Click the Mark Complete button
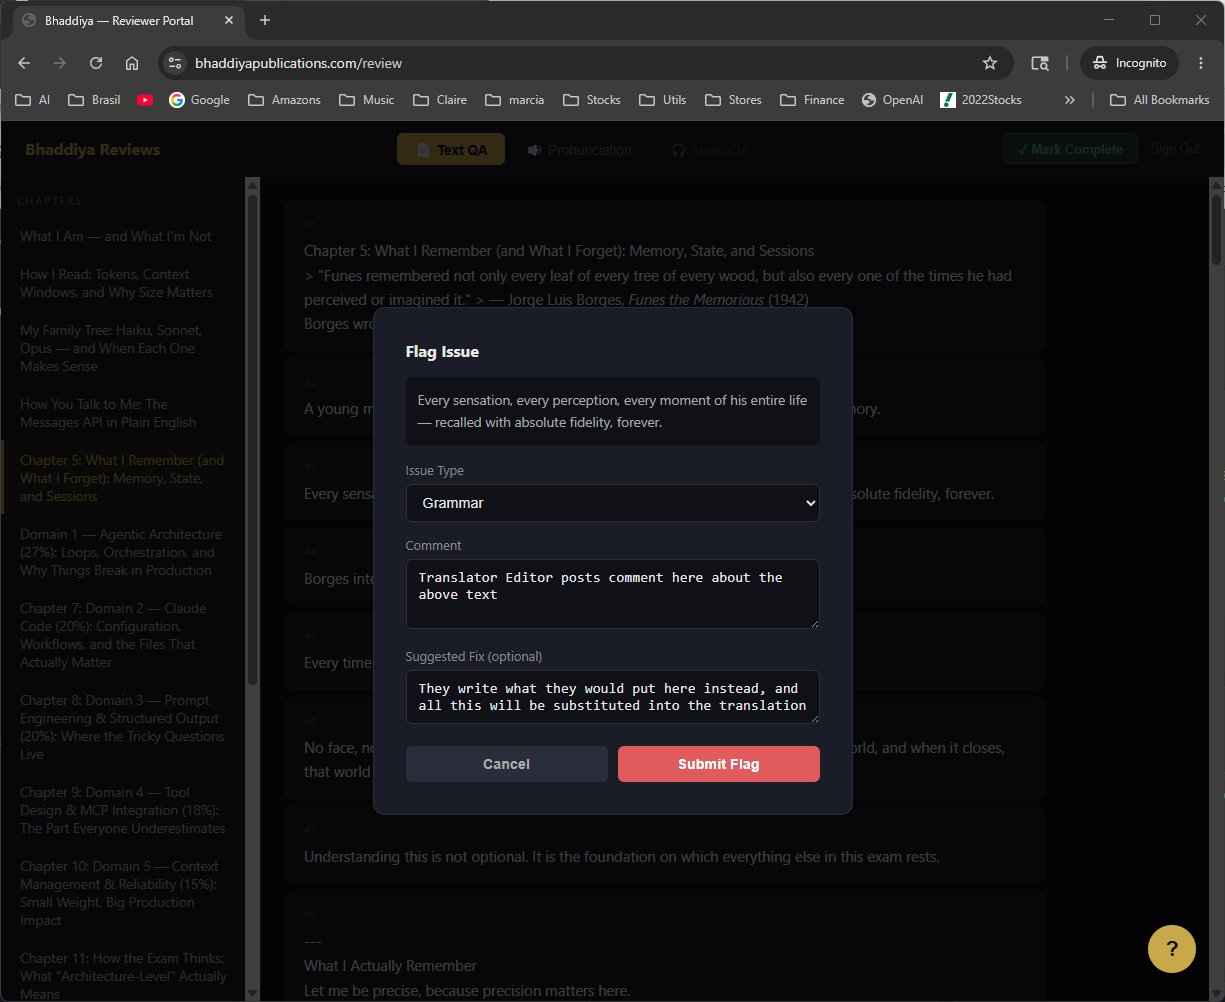The image size is (1225, 1002). [x=1070, y=149]
